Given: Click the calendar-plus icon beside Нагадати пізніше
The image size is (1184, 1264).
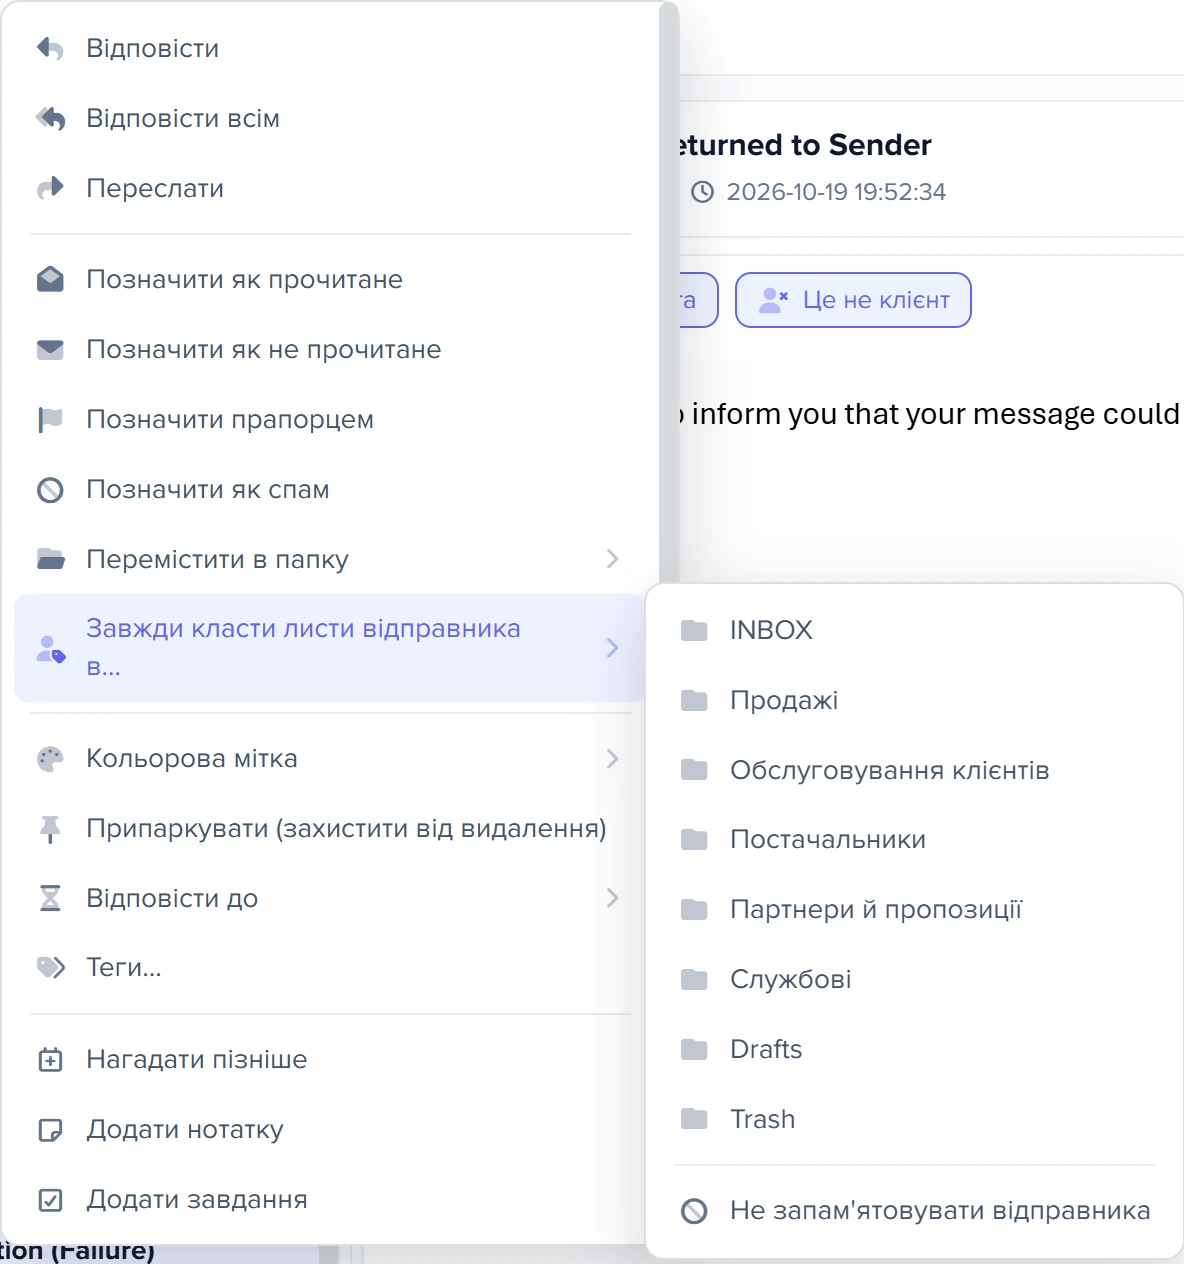Looking at the screenshot, I should 50,1059.
